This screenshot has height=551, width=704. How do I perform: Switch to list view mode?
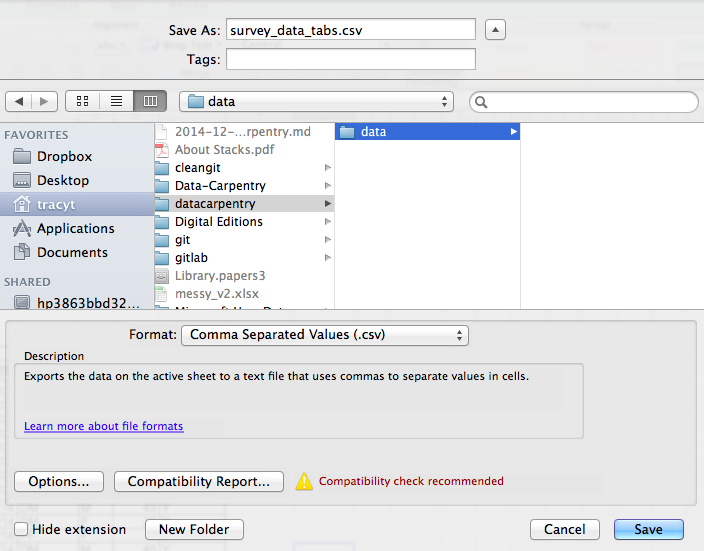coord(116,101)
